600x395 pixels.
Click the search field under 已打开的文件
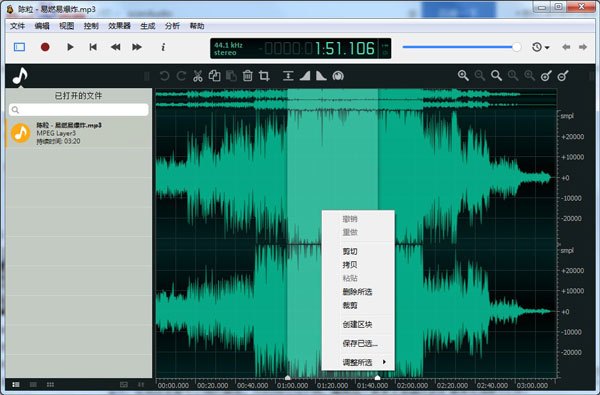79,110
